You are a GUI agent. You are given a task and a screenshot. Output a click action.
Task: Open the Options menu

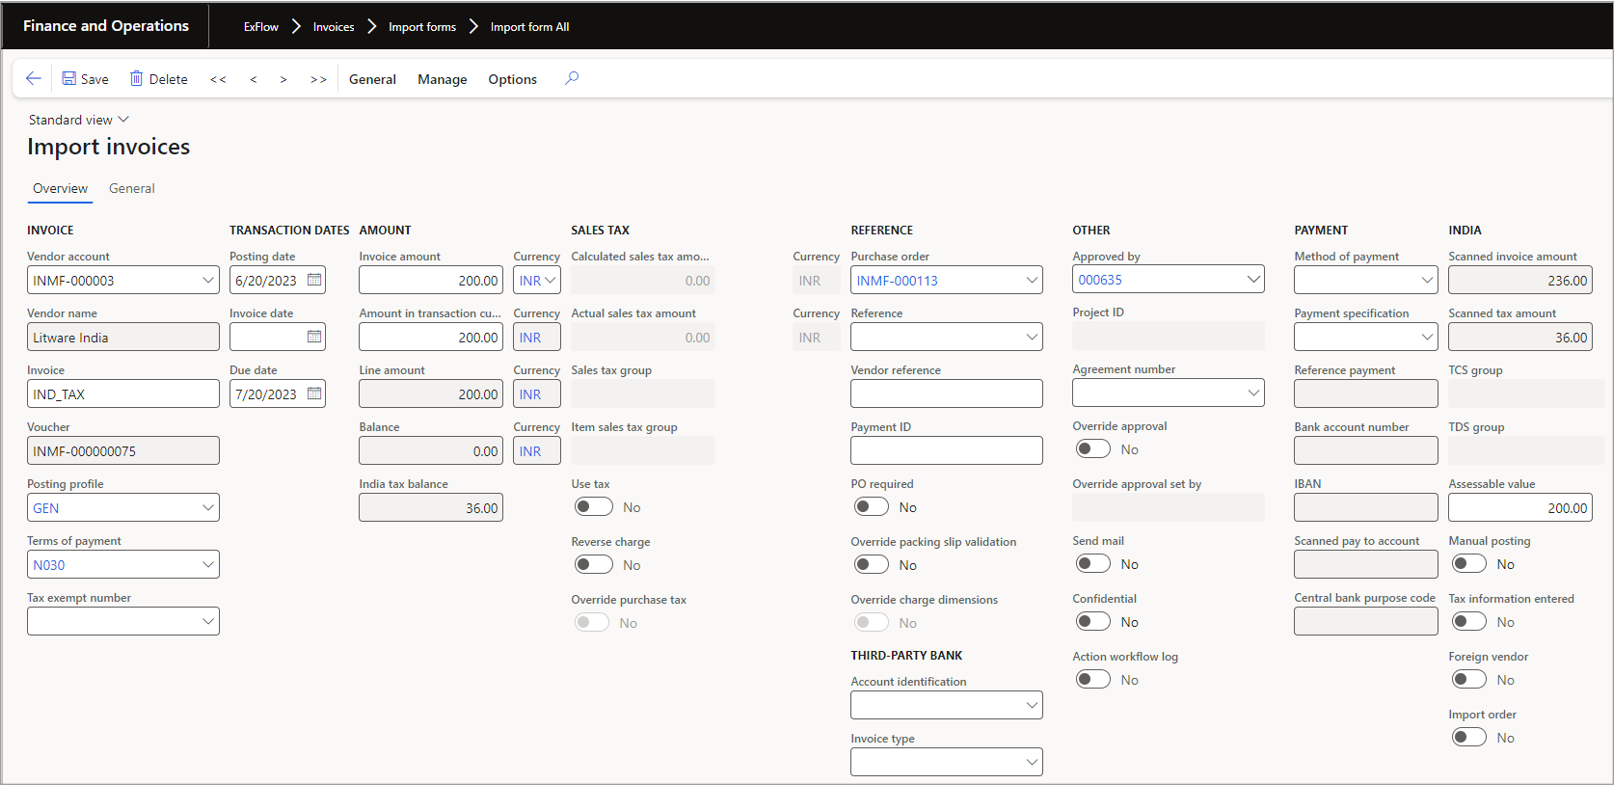(x=512, y=80)
